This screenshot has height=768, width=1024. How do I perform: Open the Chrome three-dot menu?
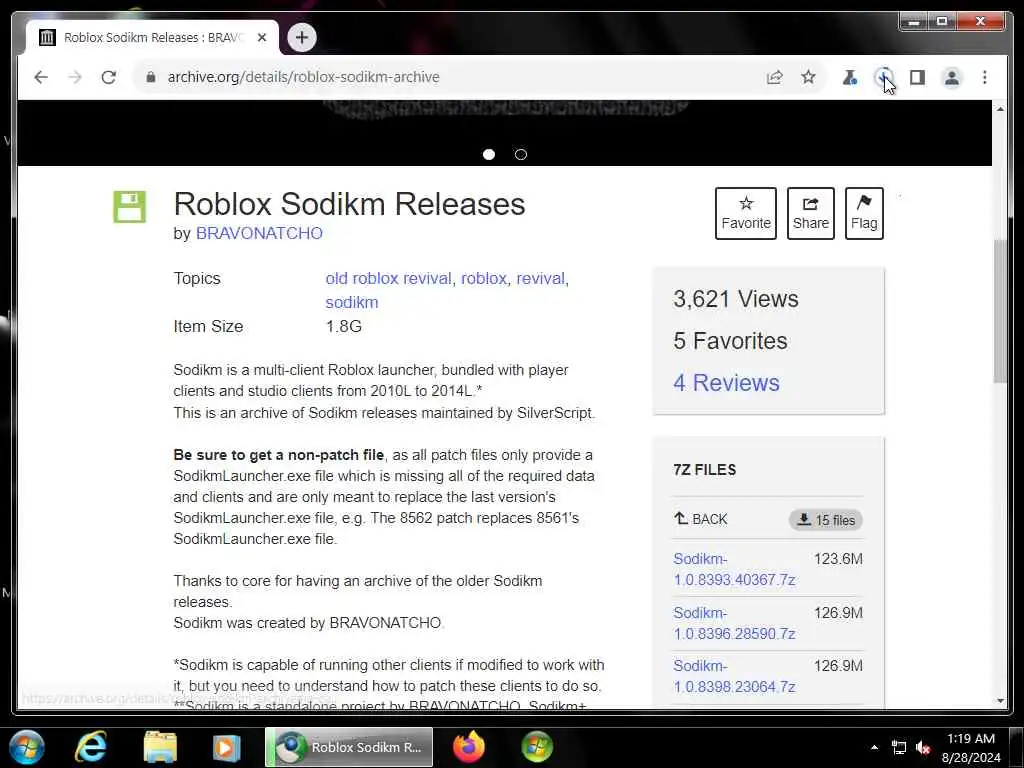click(985, 77)
